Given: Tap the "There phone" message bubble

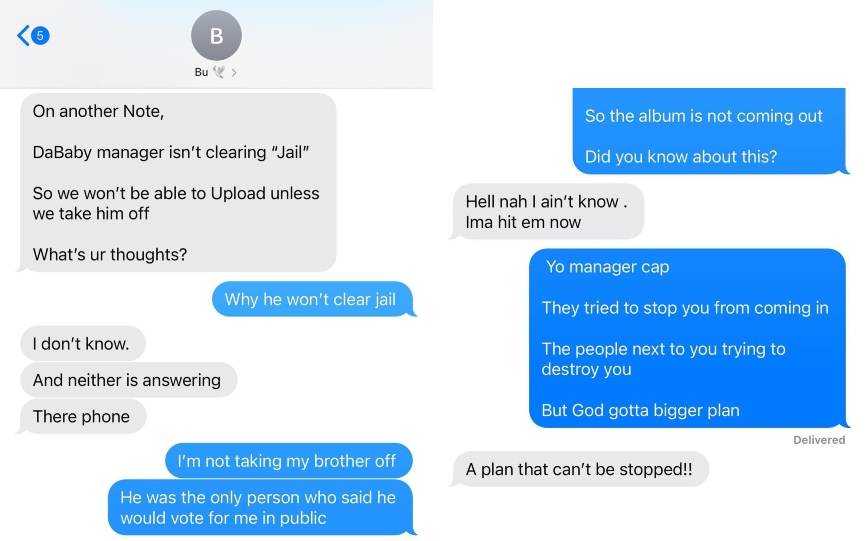Looking at the screenshot, I should pyautogui.click(x=83, y=416).
